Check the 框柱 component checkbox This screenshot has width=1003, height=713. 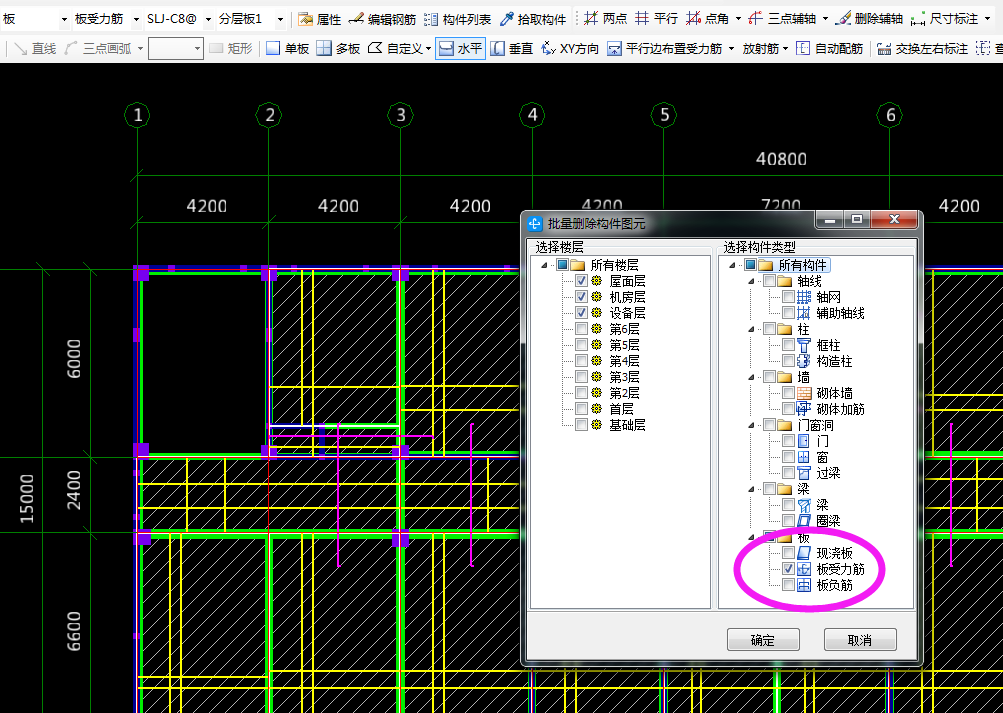[x=789, y=345]
